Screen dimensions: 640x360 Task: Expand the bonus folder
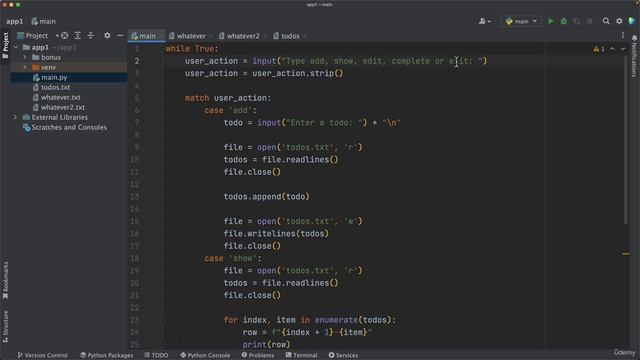click(25, 58)
